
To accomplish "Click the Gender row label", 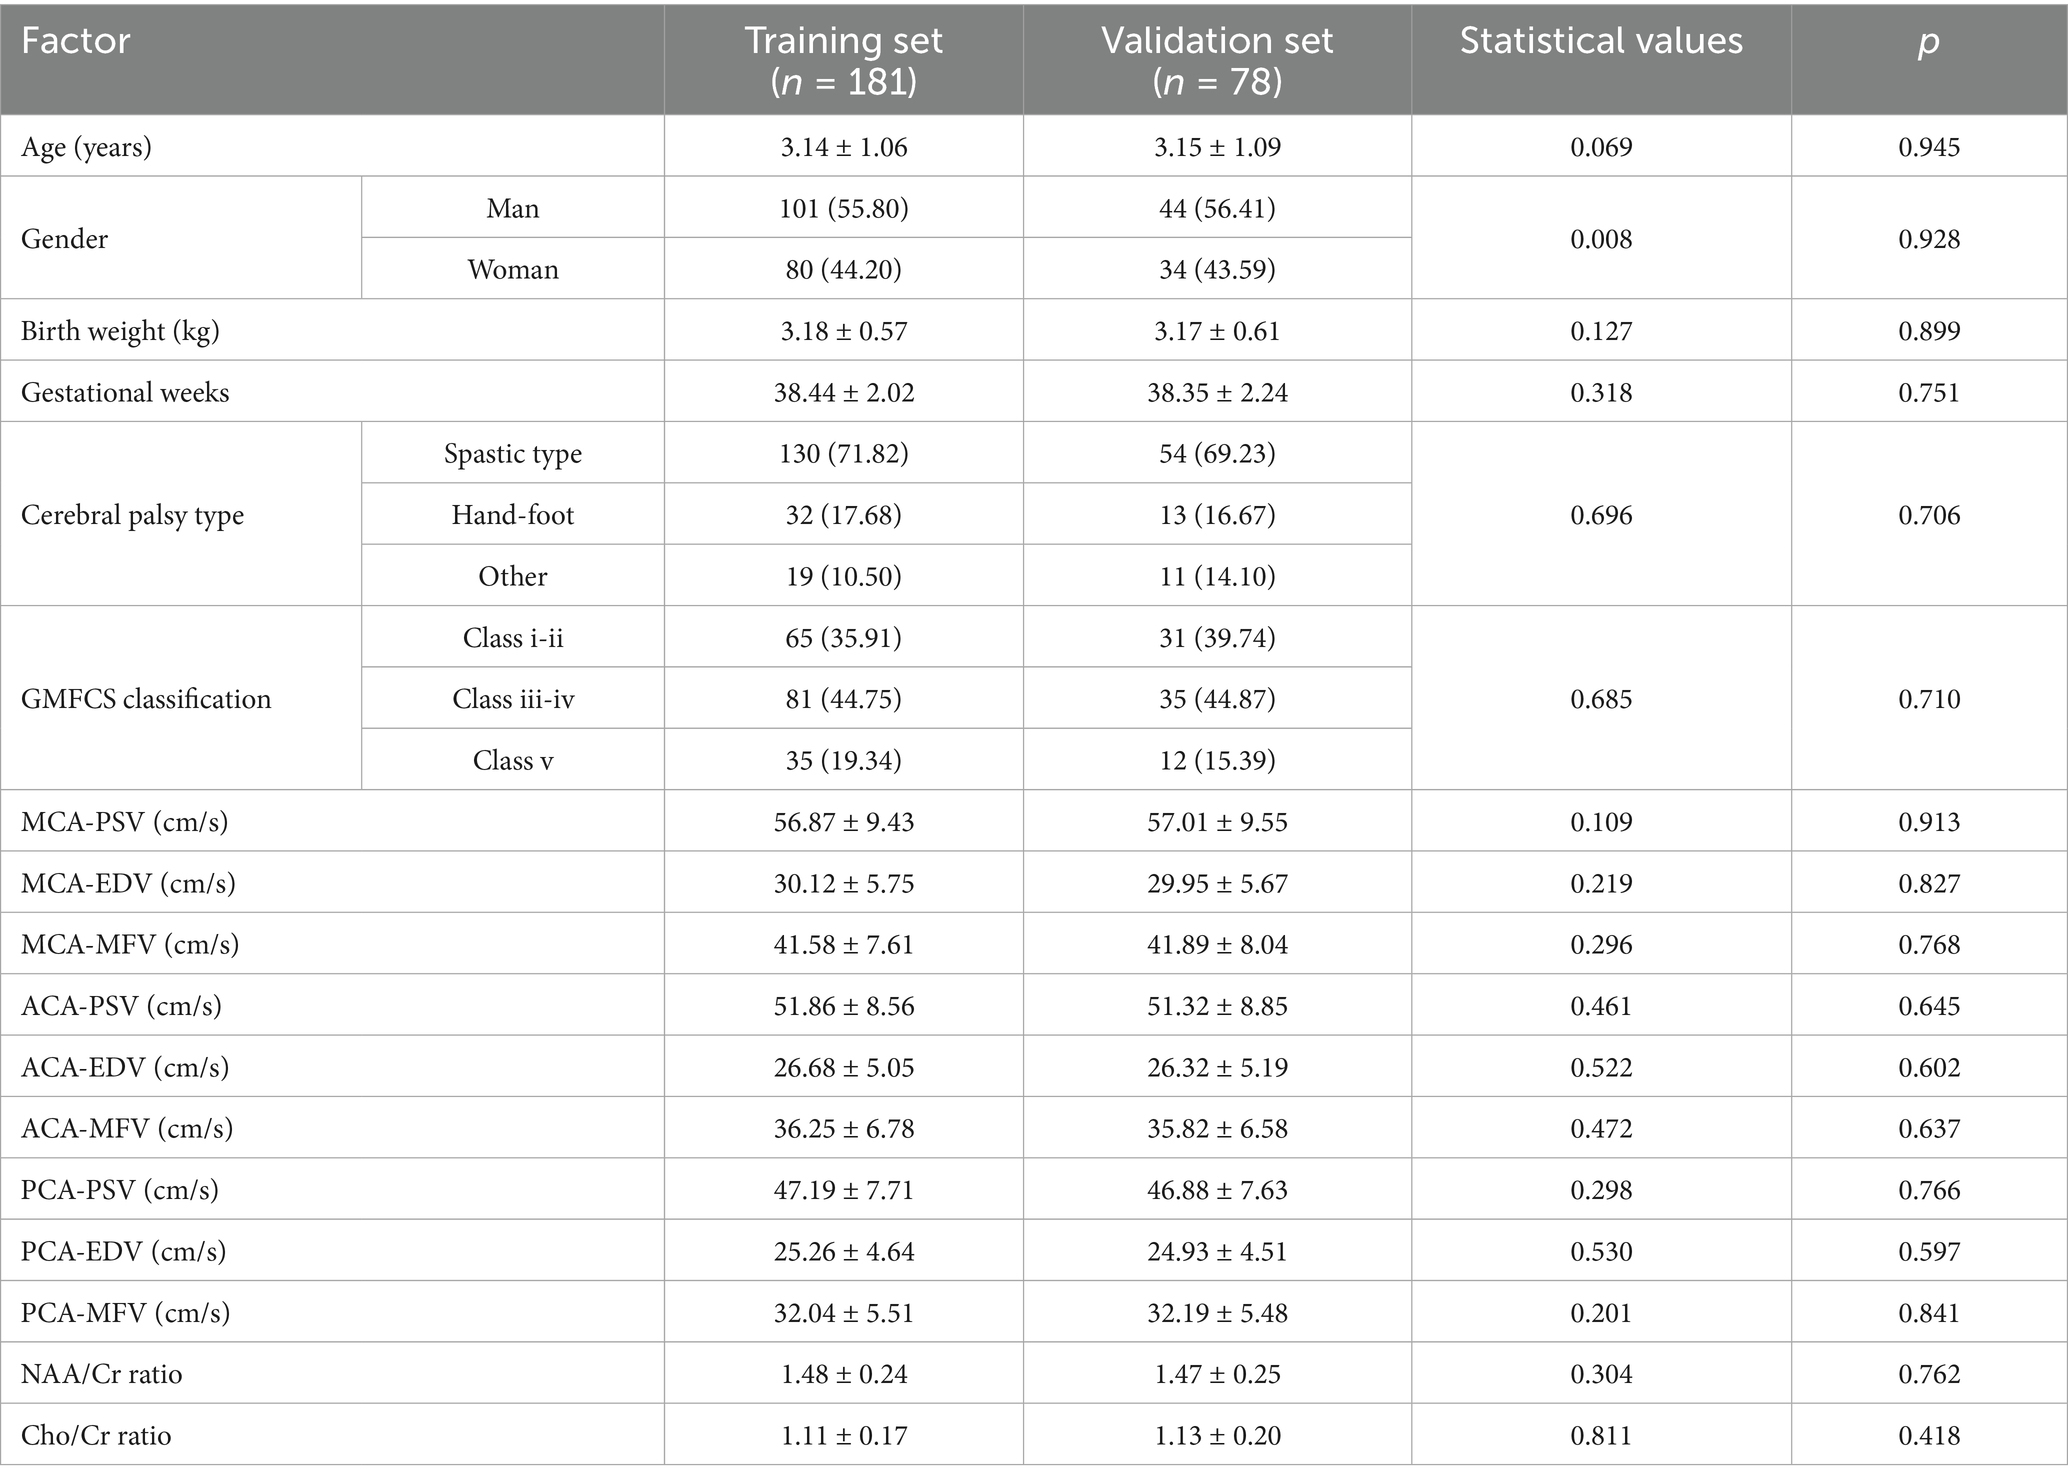I will click(64, 239).
